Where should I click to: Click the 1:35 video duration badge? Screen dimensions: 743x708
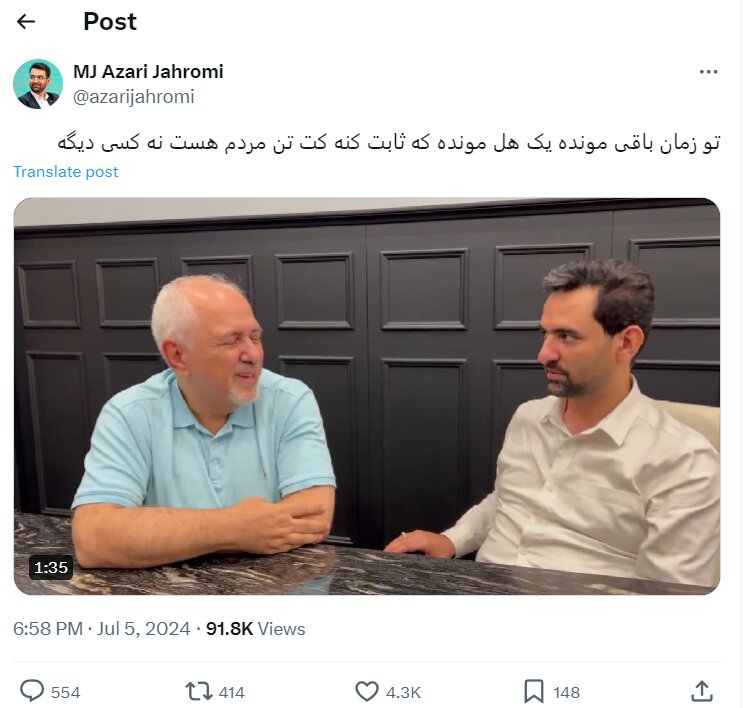[x=51, y=567]
